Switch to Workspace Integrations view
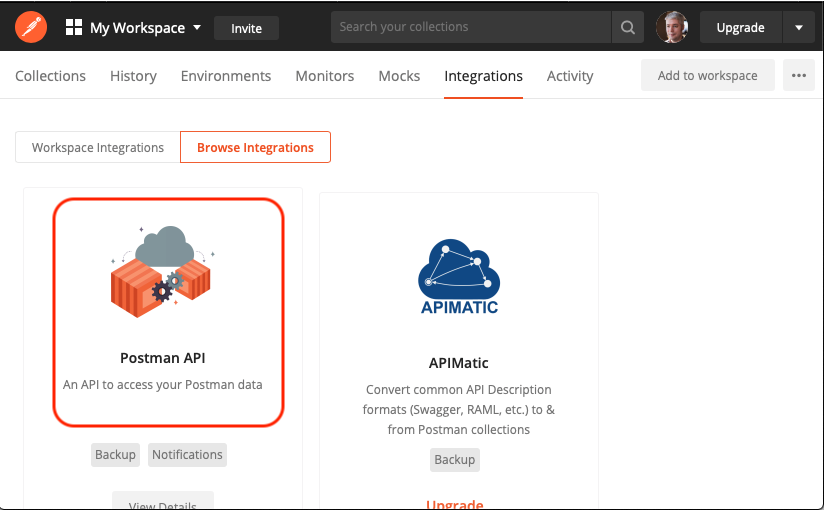 98,147
